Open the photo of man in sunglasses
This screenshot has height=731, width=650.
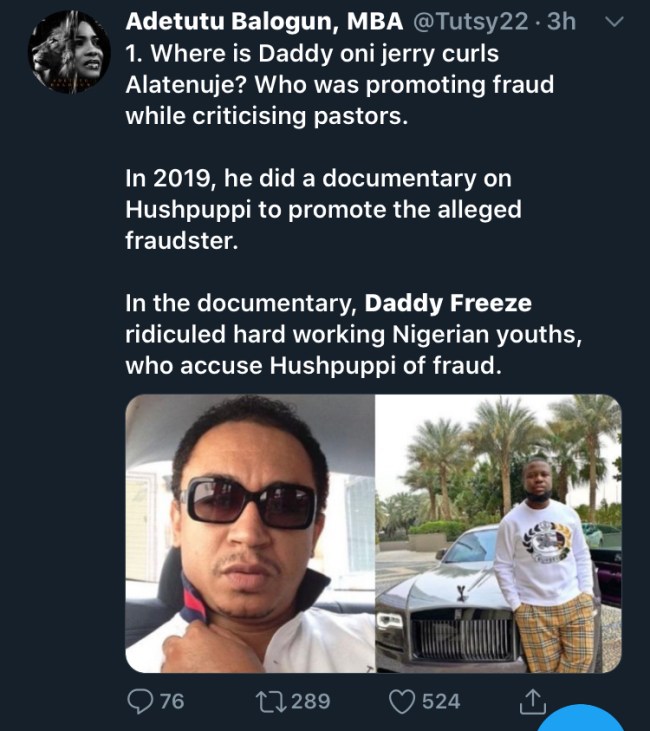point(250,533)
